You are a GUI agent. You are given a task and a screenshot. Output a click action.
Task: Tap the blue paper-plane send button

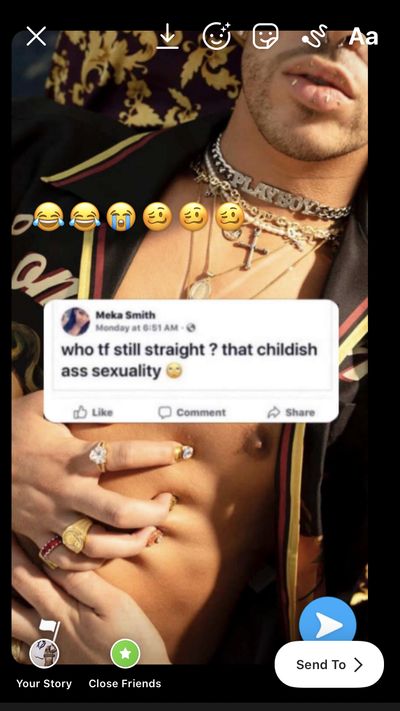(327, 625)
